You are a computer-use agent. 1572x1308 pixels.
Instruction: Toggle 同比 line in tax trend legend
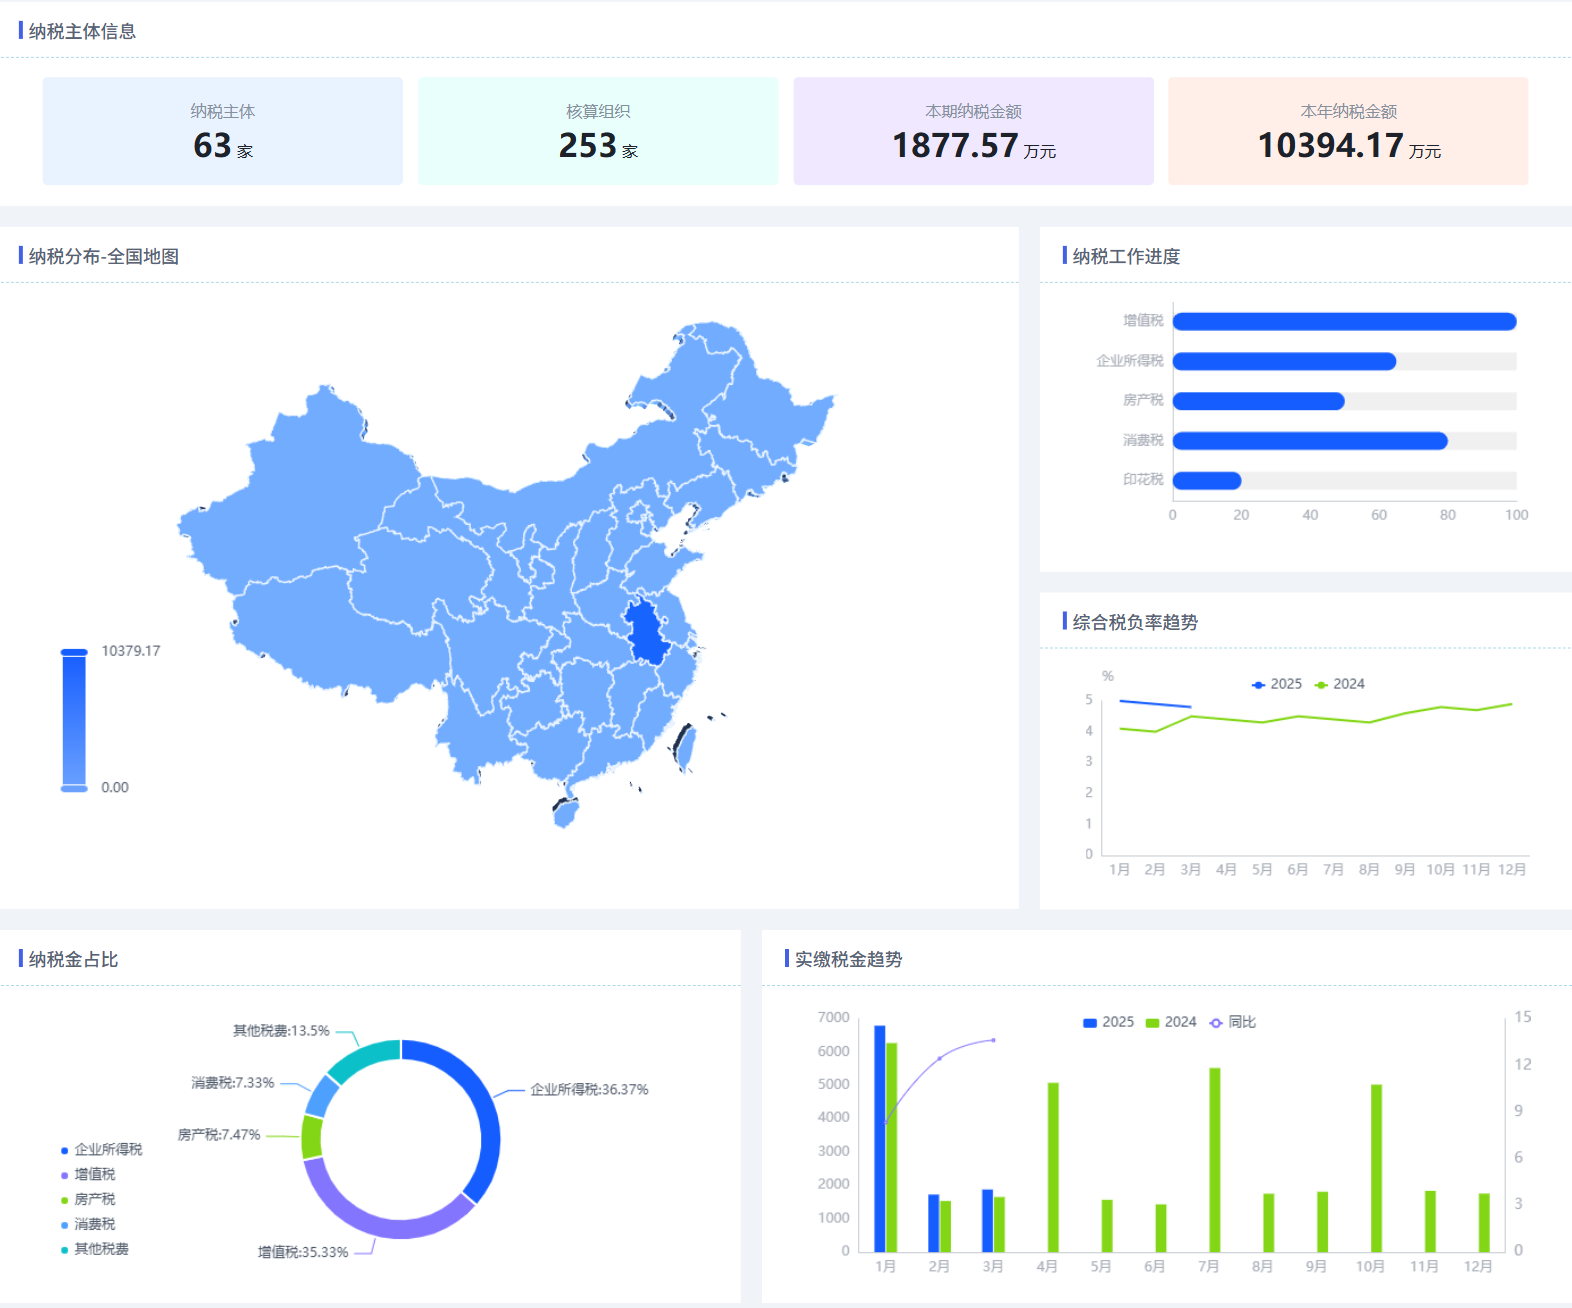point(1233,1022)
